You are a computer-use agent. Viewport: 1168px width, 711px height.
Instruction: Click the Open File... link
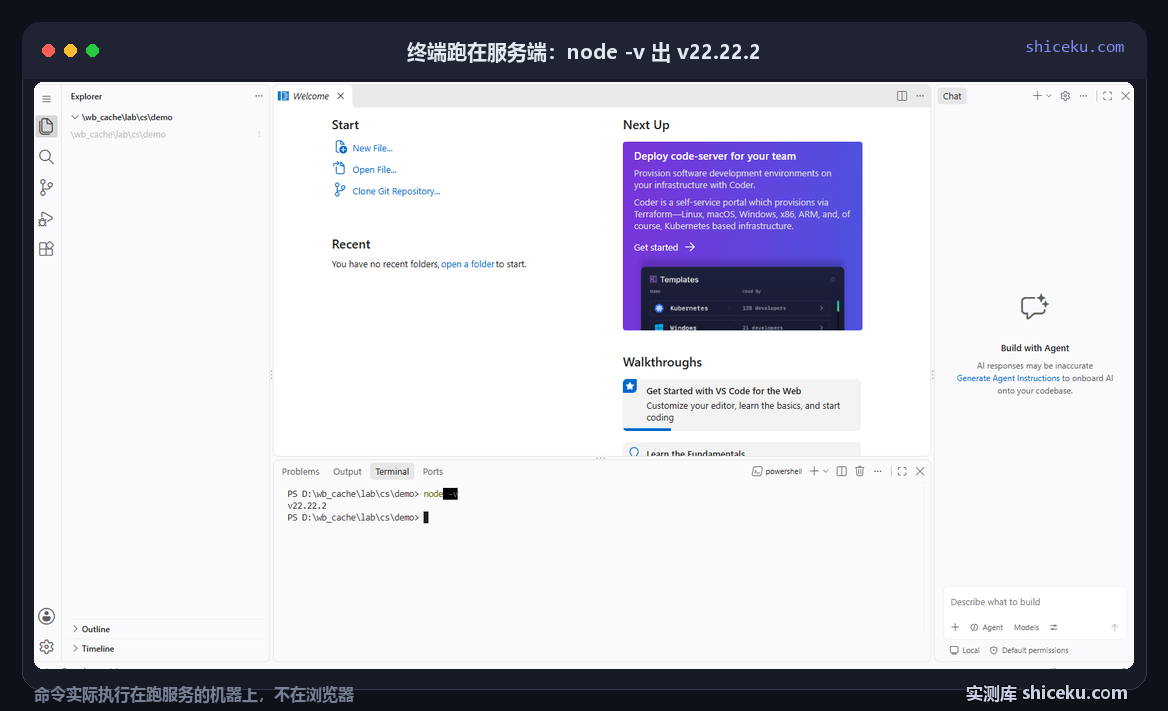374,170
